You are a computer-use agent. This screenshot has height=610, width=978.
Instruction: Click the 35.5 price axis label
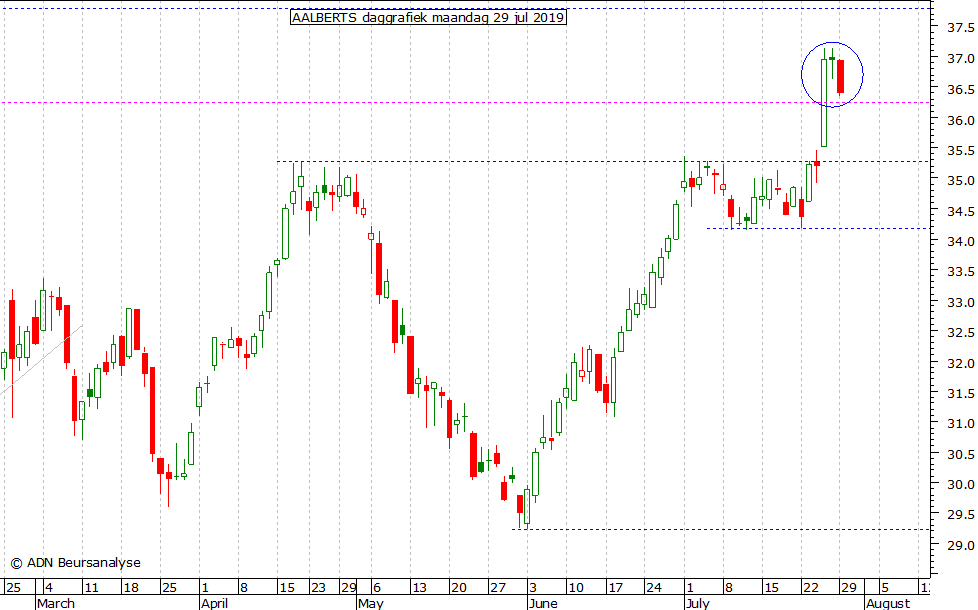(961, 151)
